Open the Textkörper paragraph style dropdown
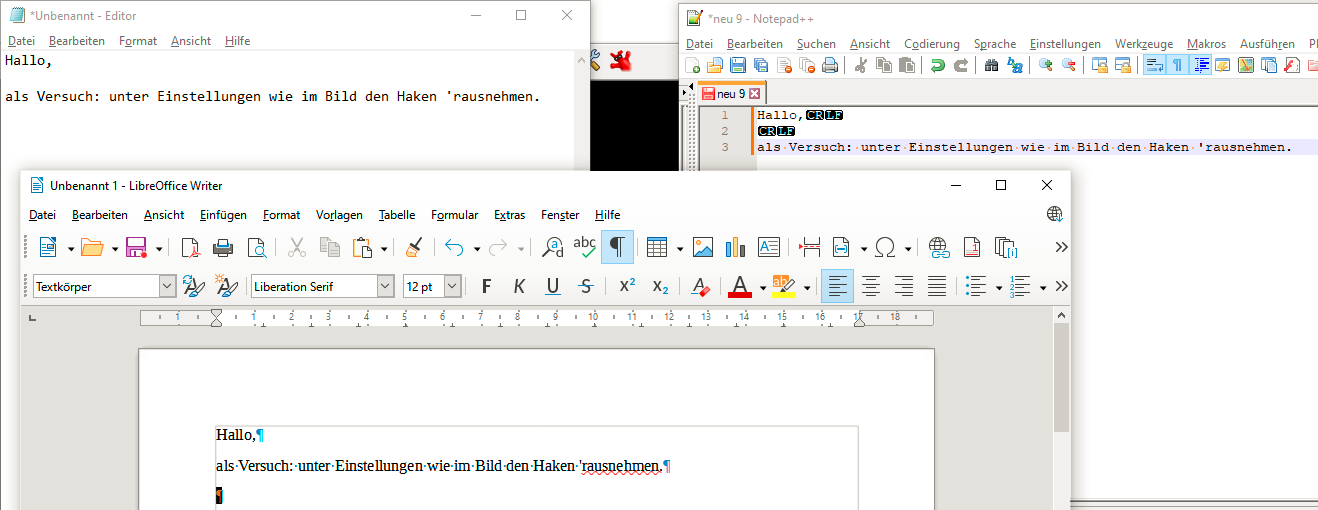The width and height of the screenshot is (1318, 510). point(167,286)
